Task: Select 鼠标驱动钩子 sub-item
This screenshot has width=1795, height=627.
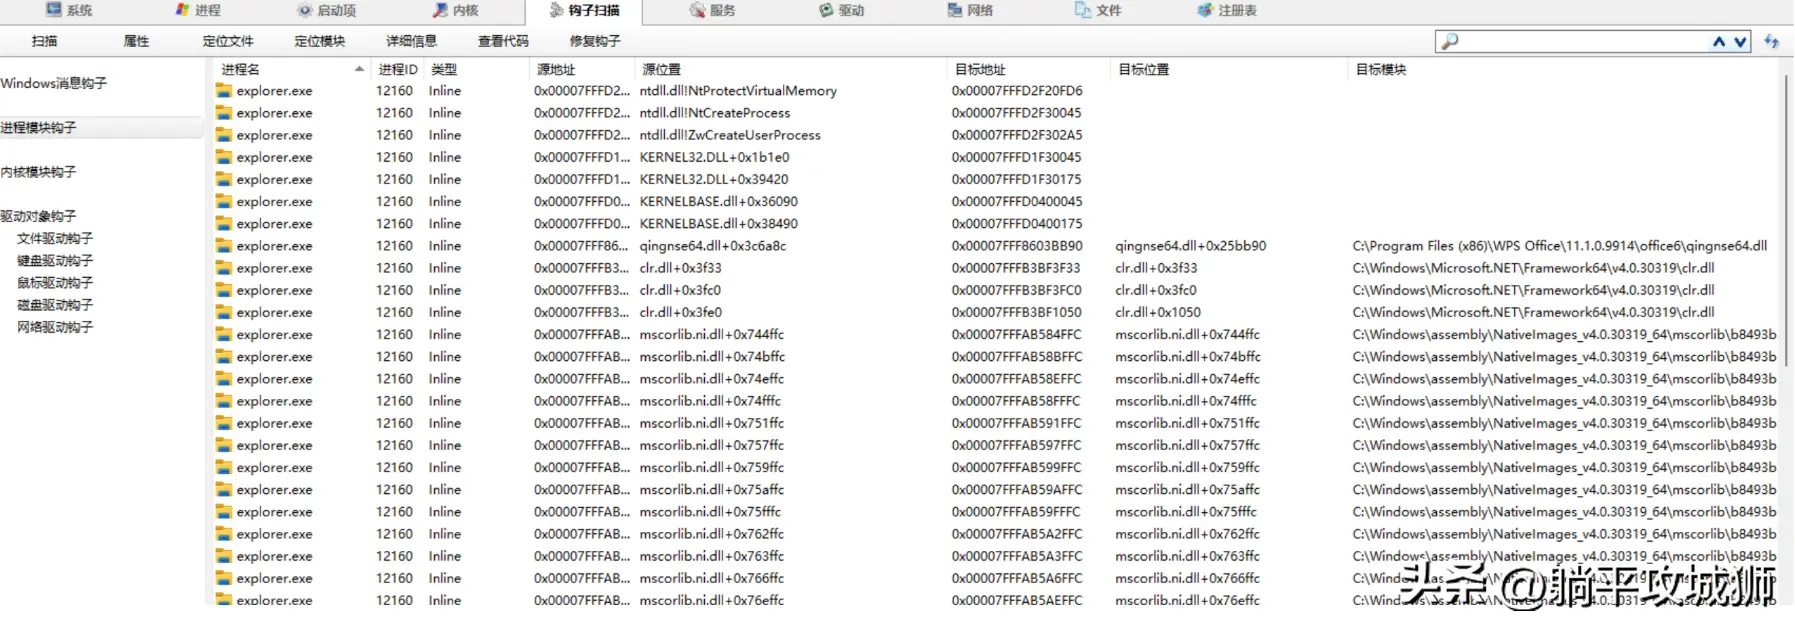Action: coord(55,282)
